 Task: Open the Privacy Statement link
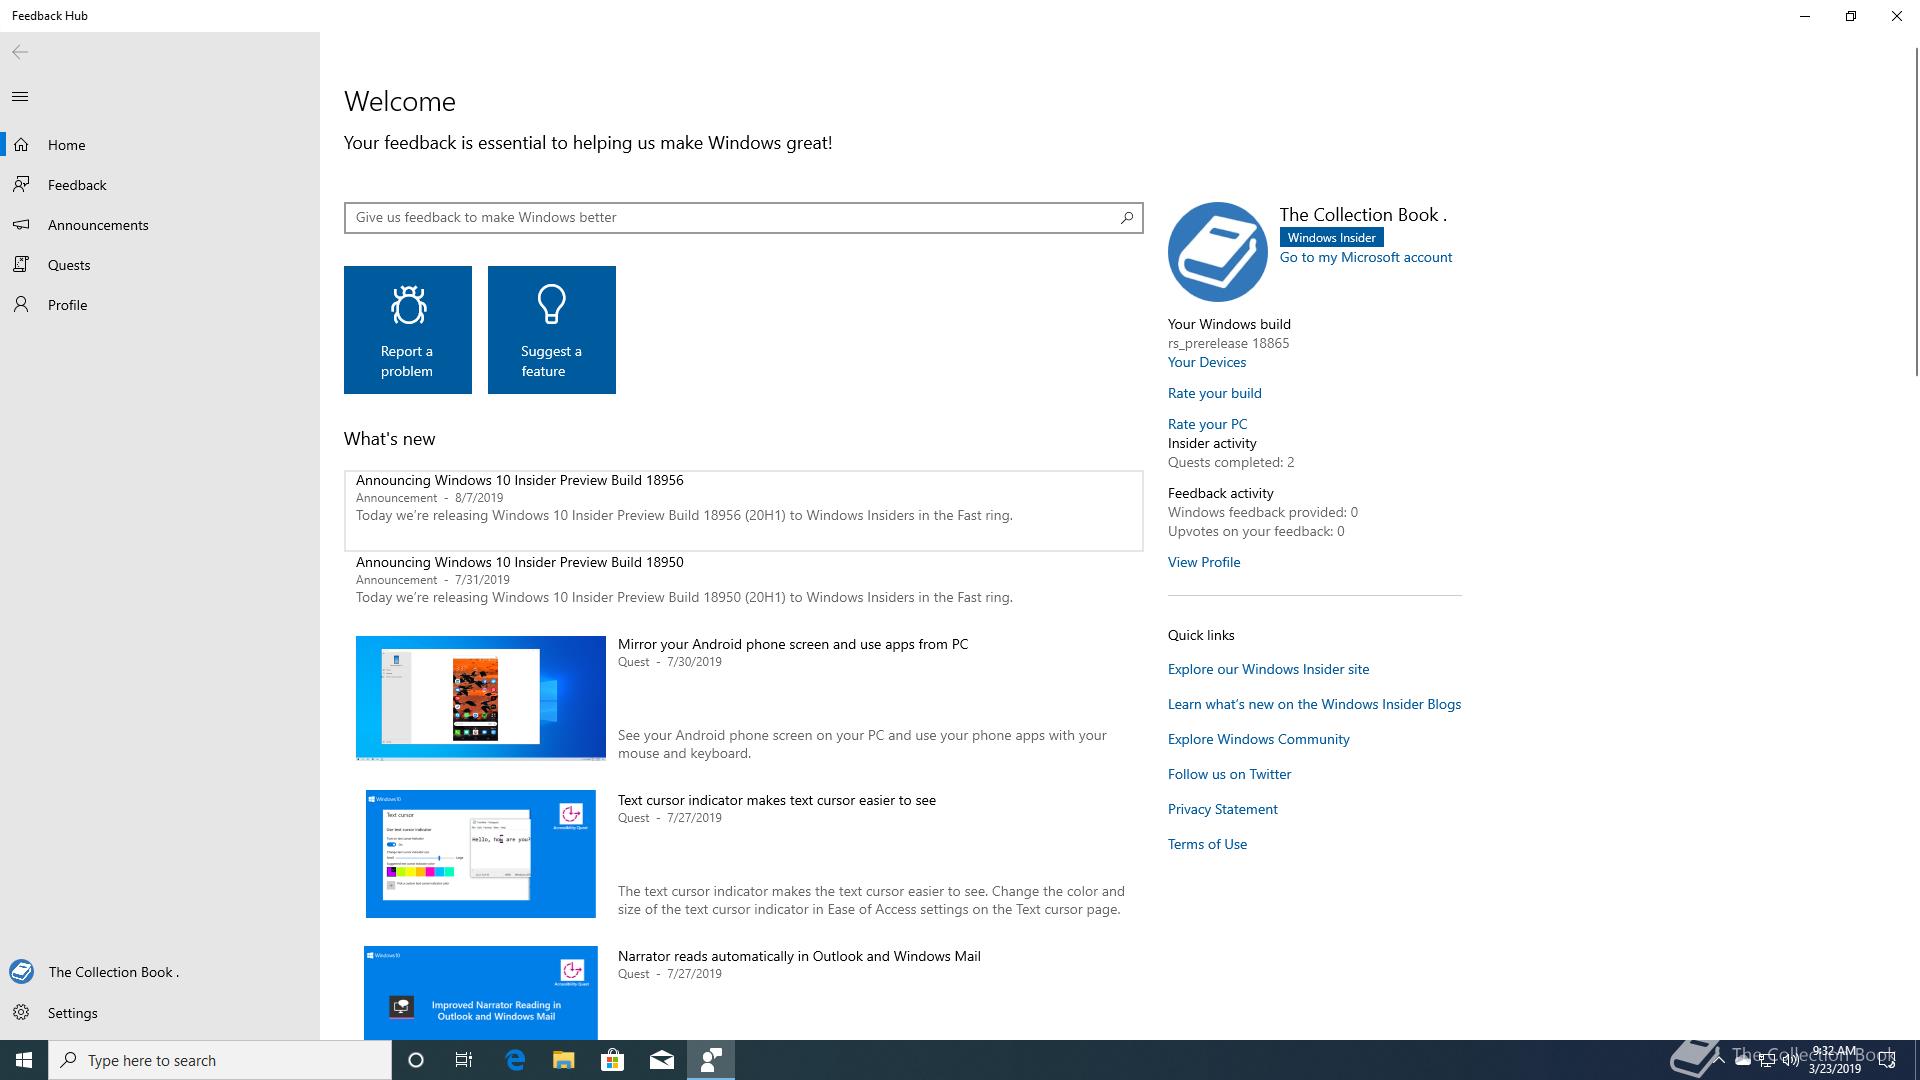tap(1223, 810)
